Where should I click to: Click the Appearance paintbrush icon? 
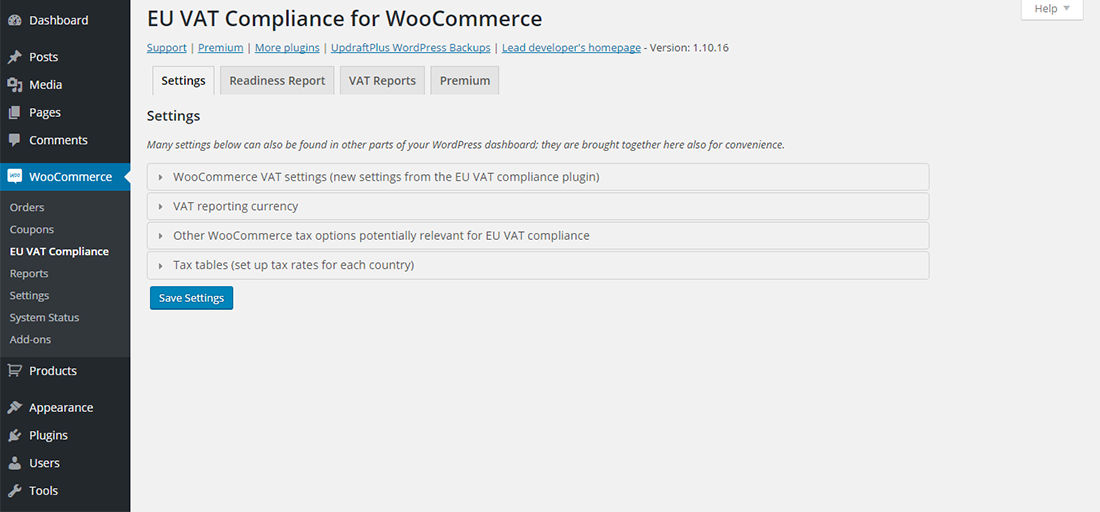[15, 408]
